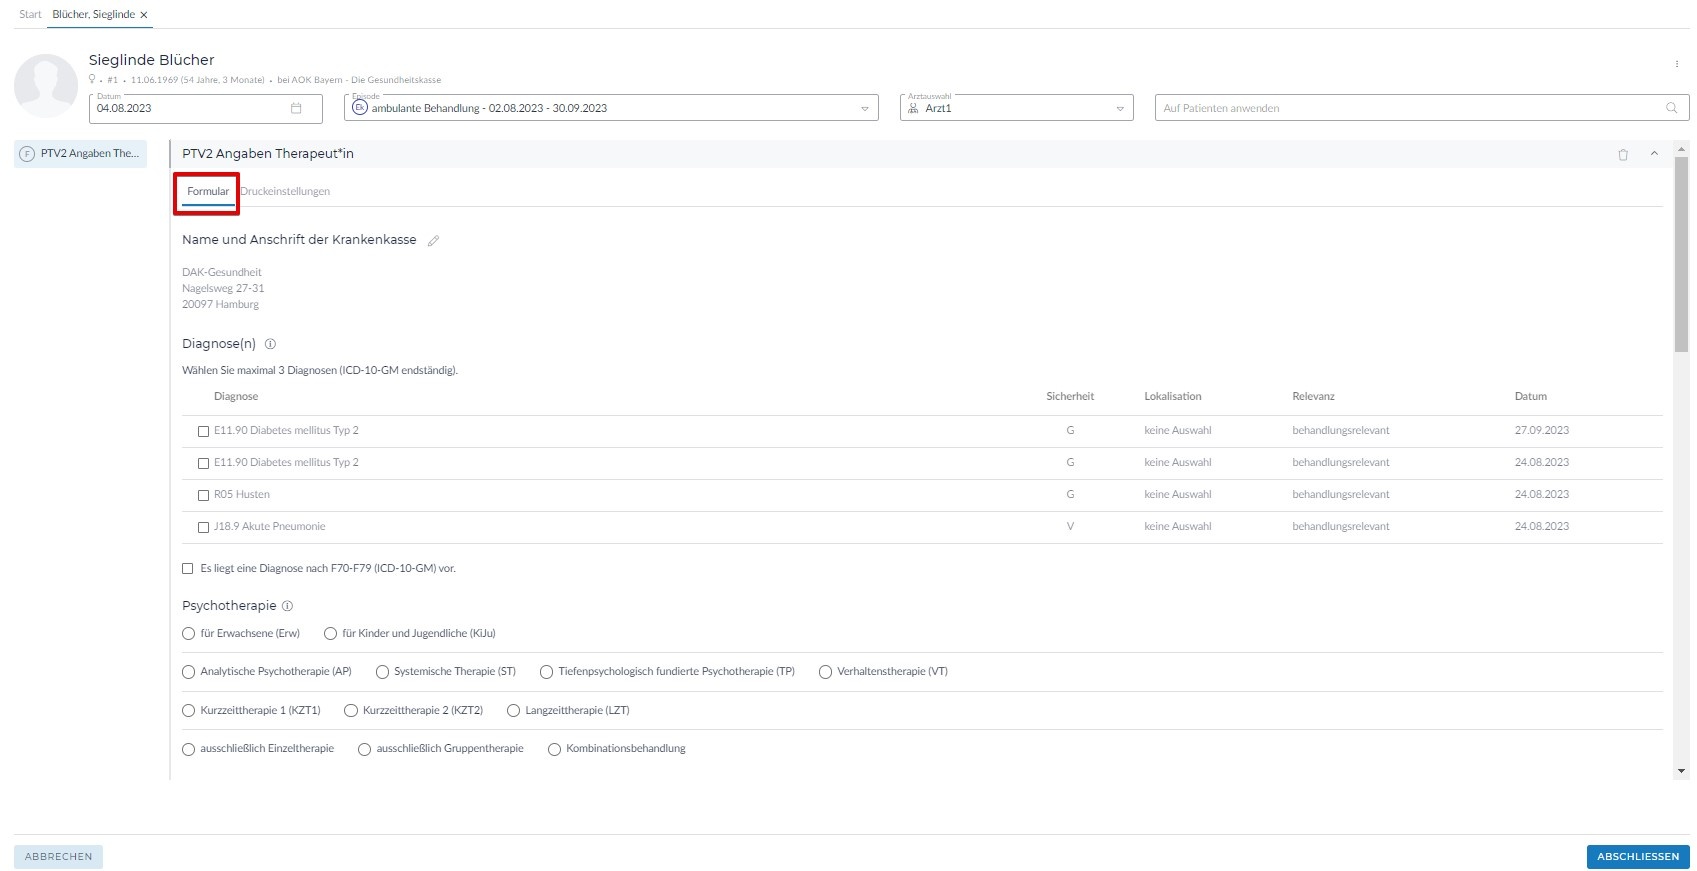
Task: Open the calendar picker in Datum field
Action: [x=296, y=108]
